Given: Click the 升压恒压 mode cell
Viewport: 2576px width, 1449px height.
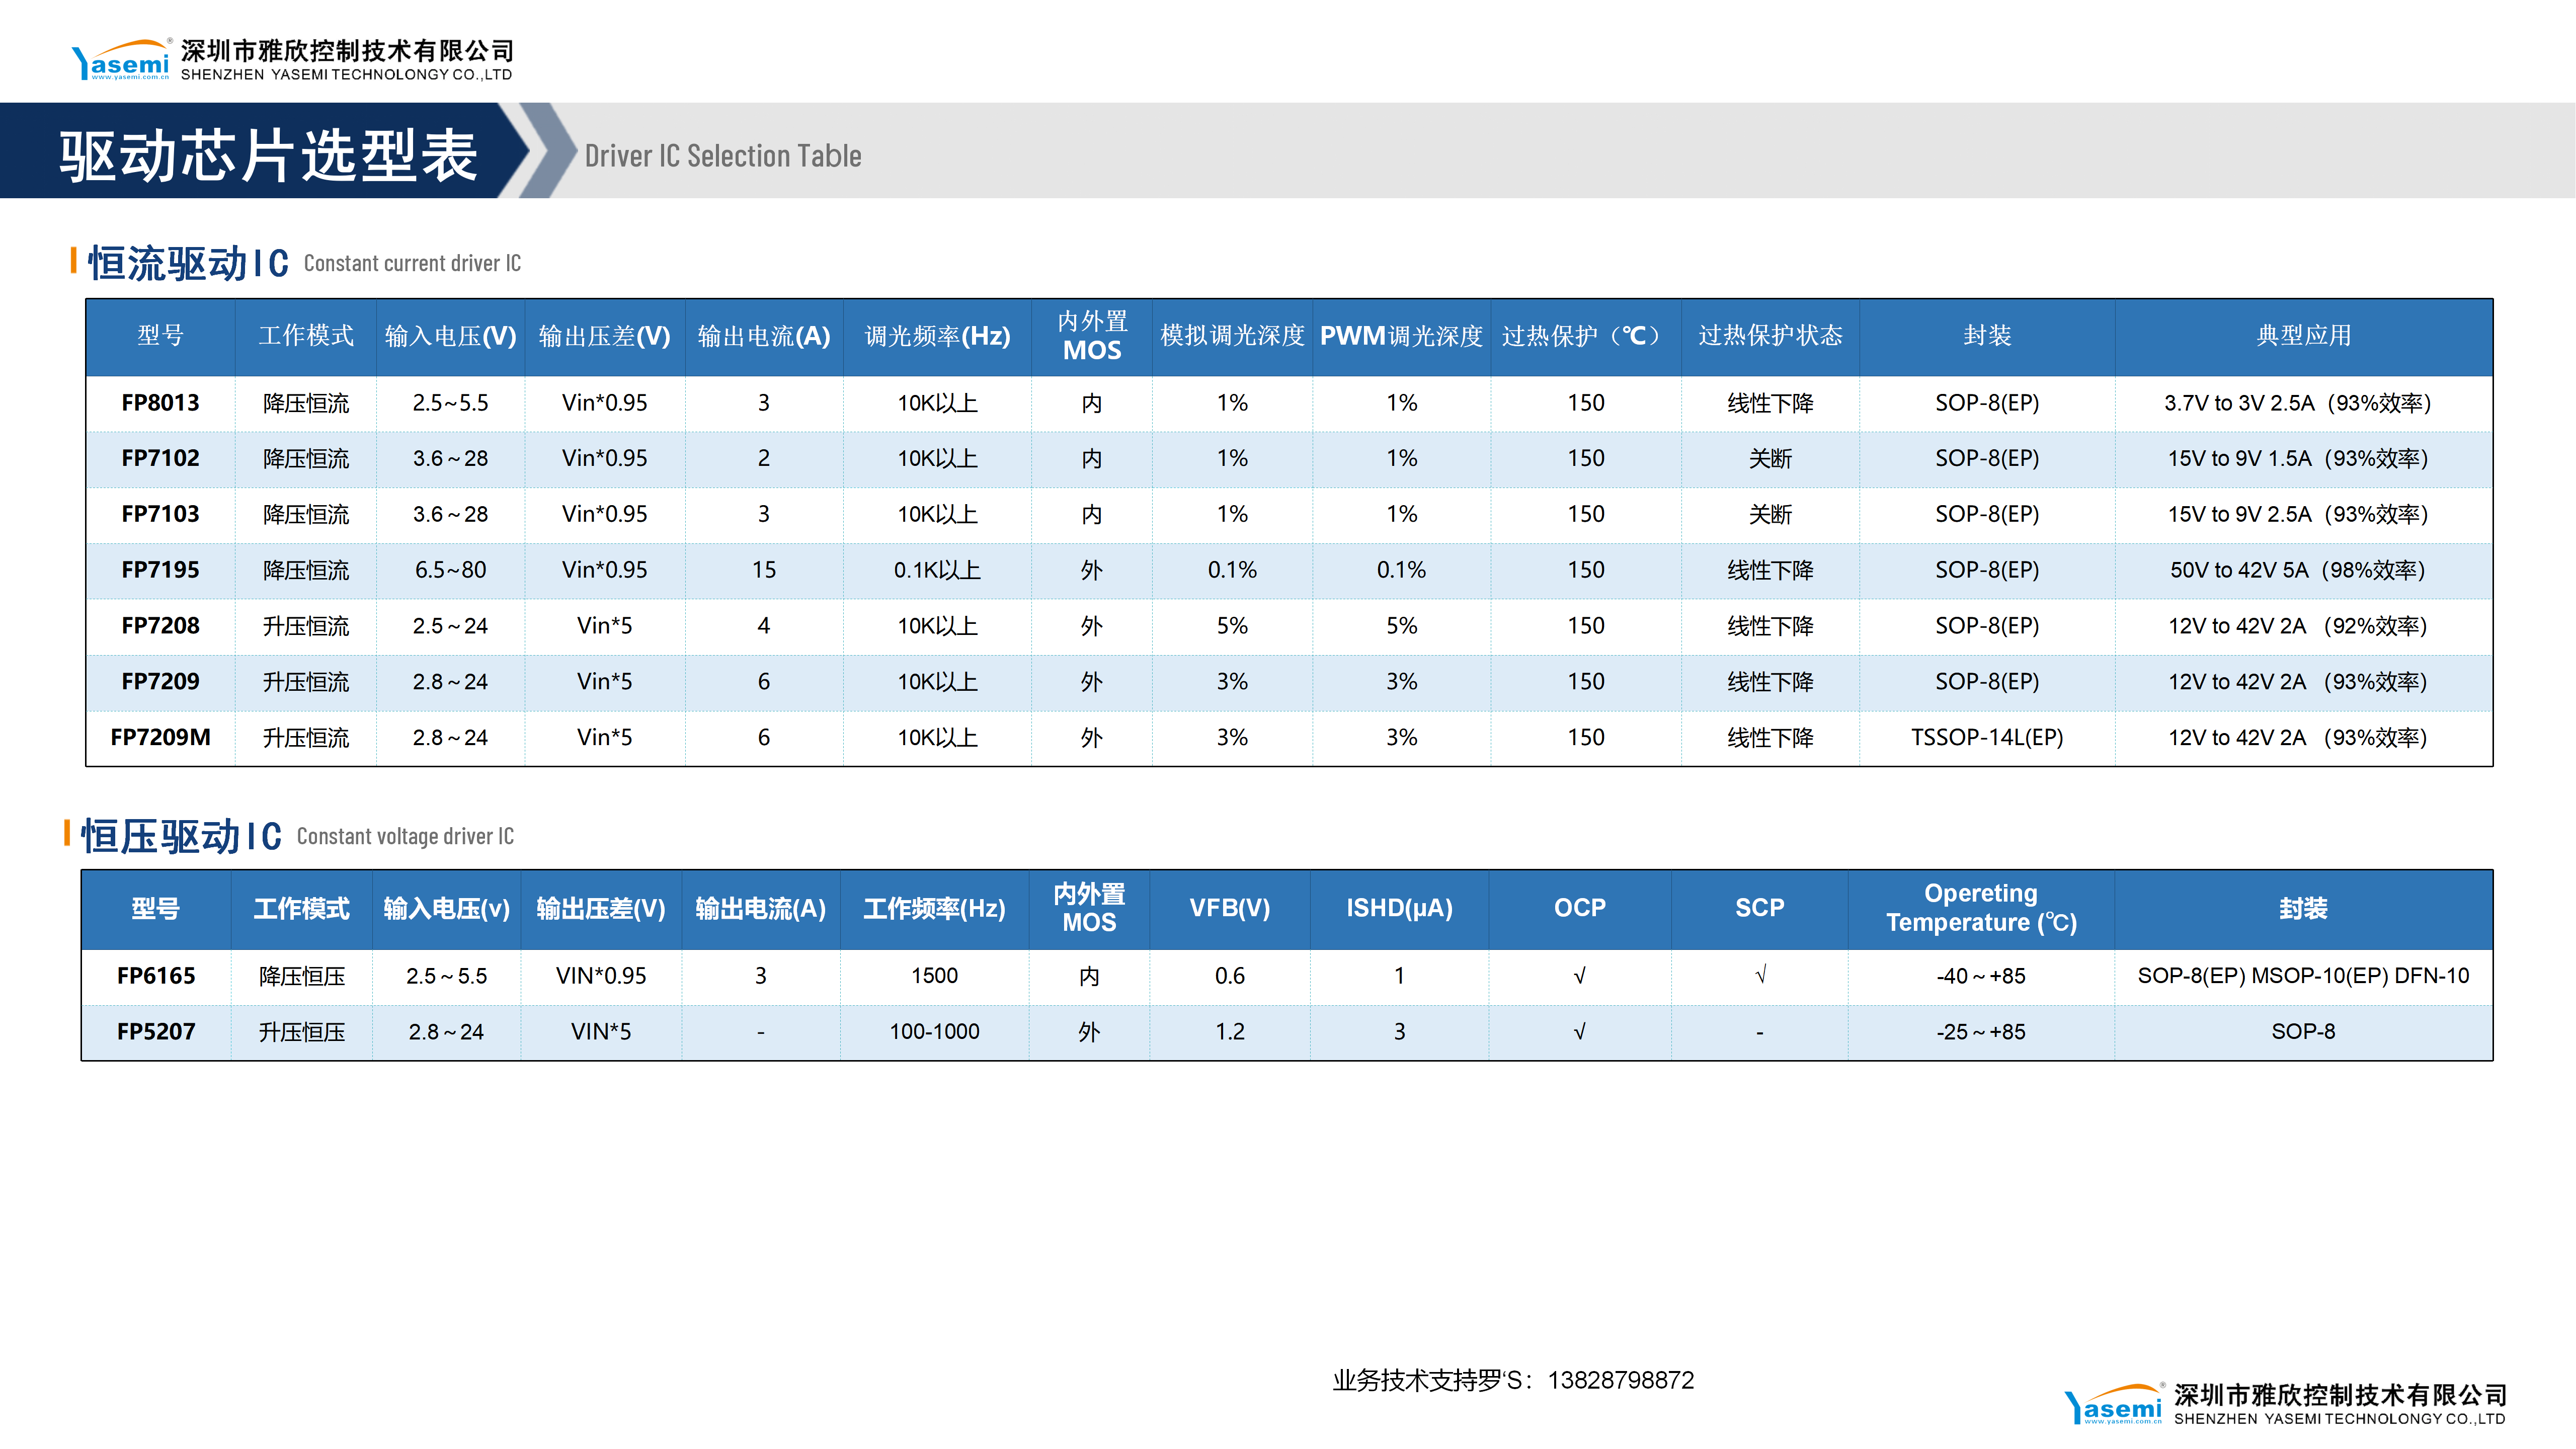Looking at the screenshot, I should 302,1032.
